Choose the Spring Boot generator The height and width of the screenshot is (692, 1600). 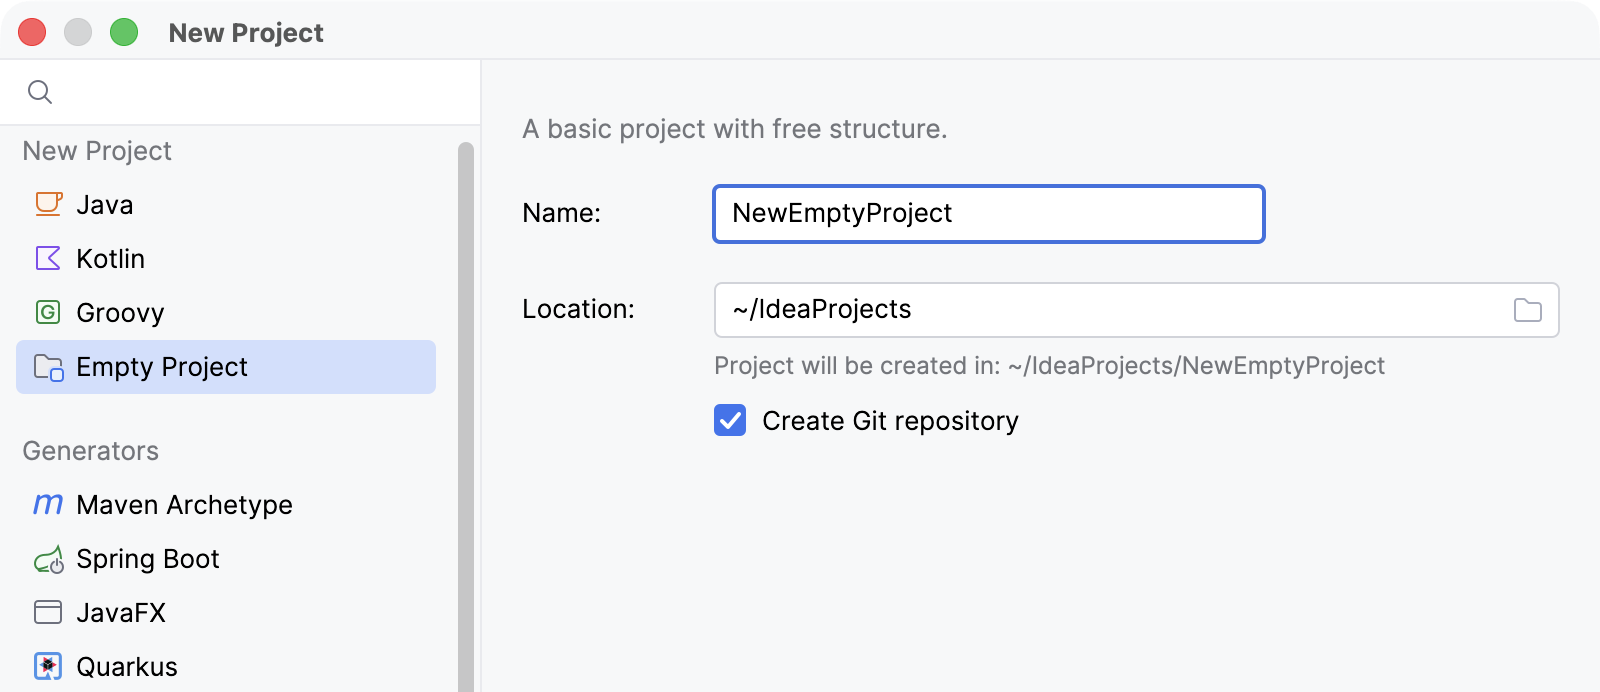click(226, 558)
